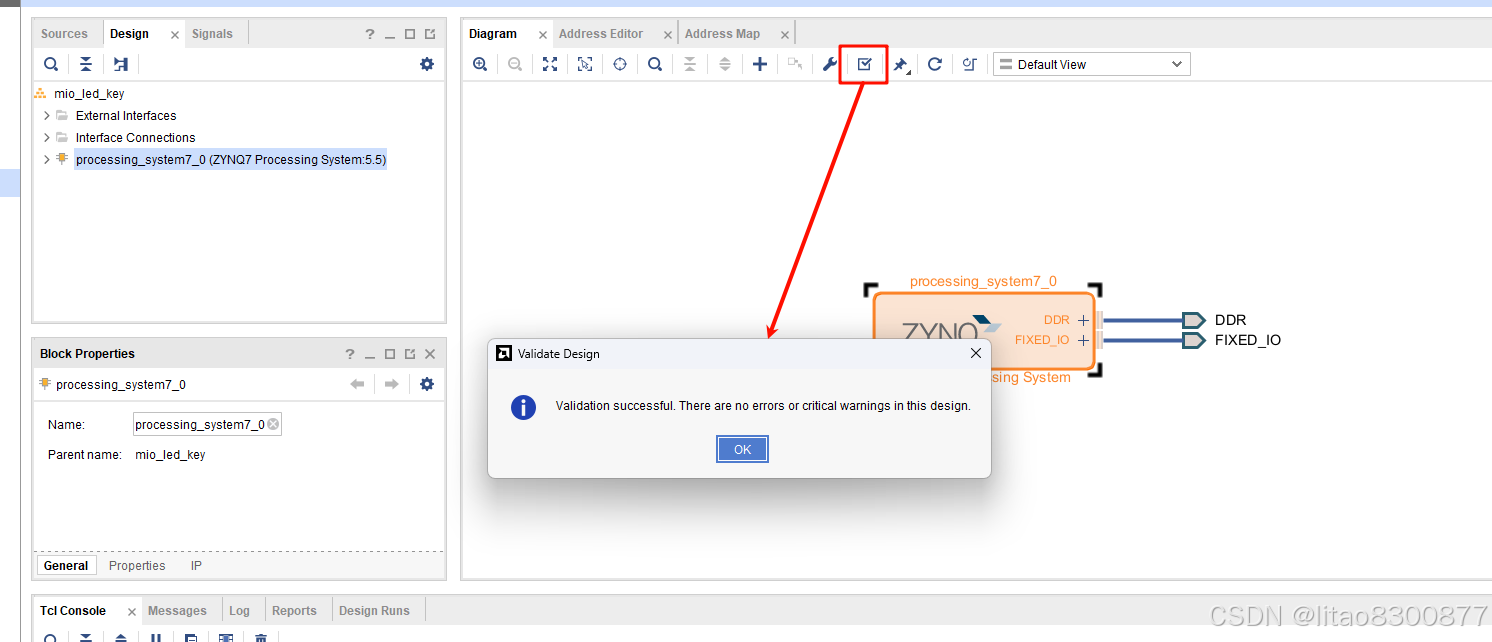
Task: Go to next object in Block Properties
Action: click(x=392, y=384)
